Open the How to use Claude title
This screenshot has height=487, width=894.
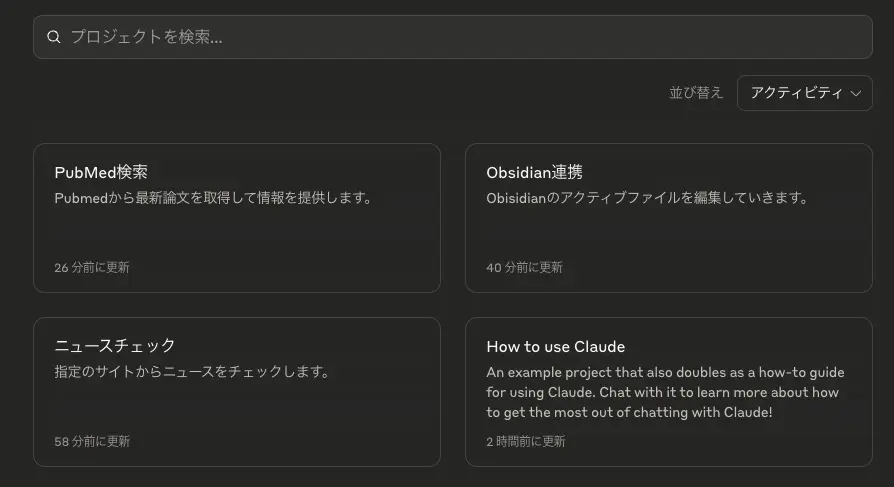[x=555, y=347]
